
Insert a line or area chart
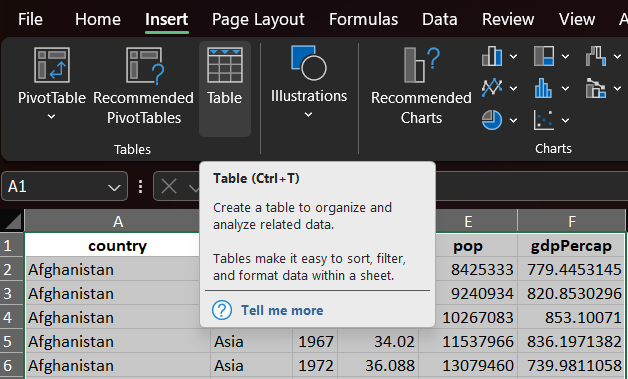pos(492,87)
